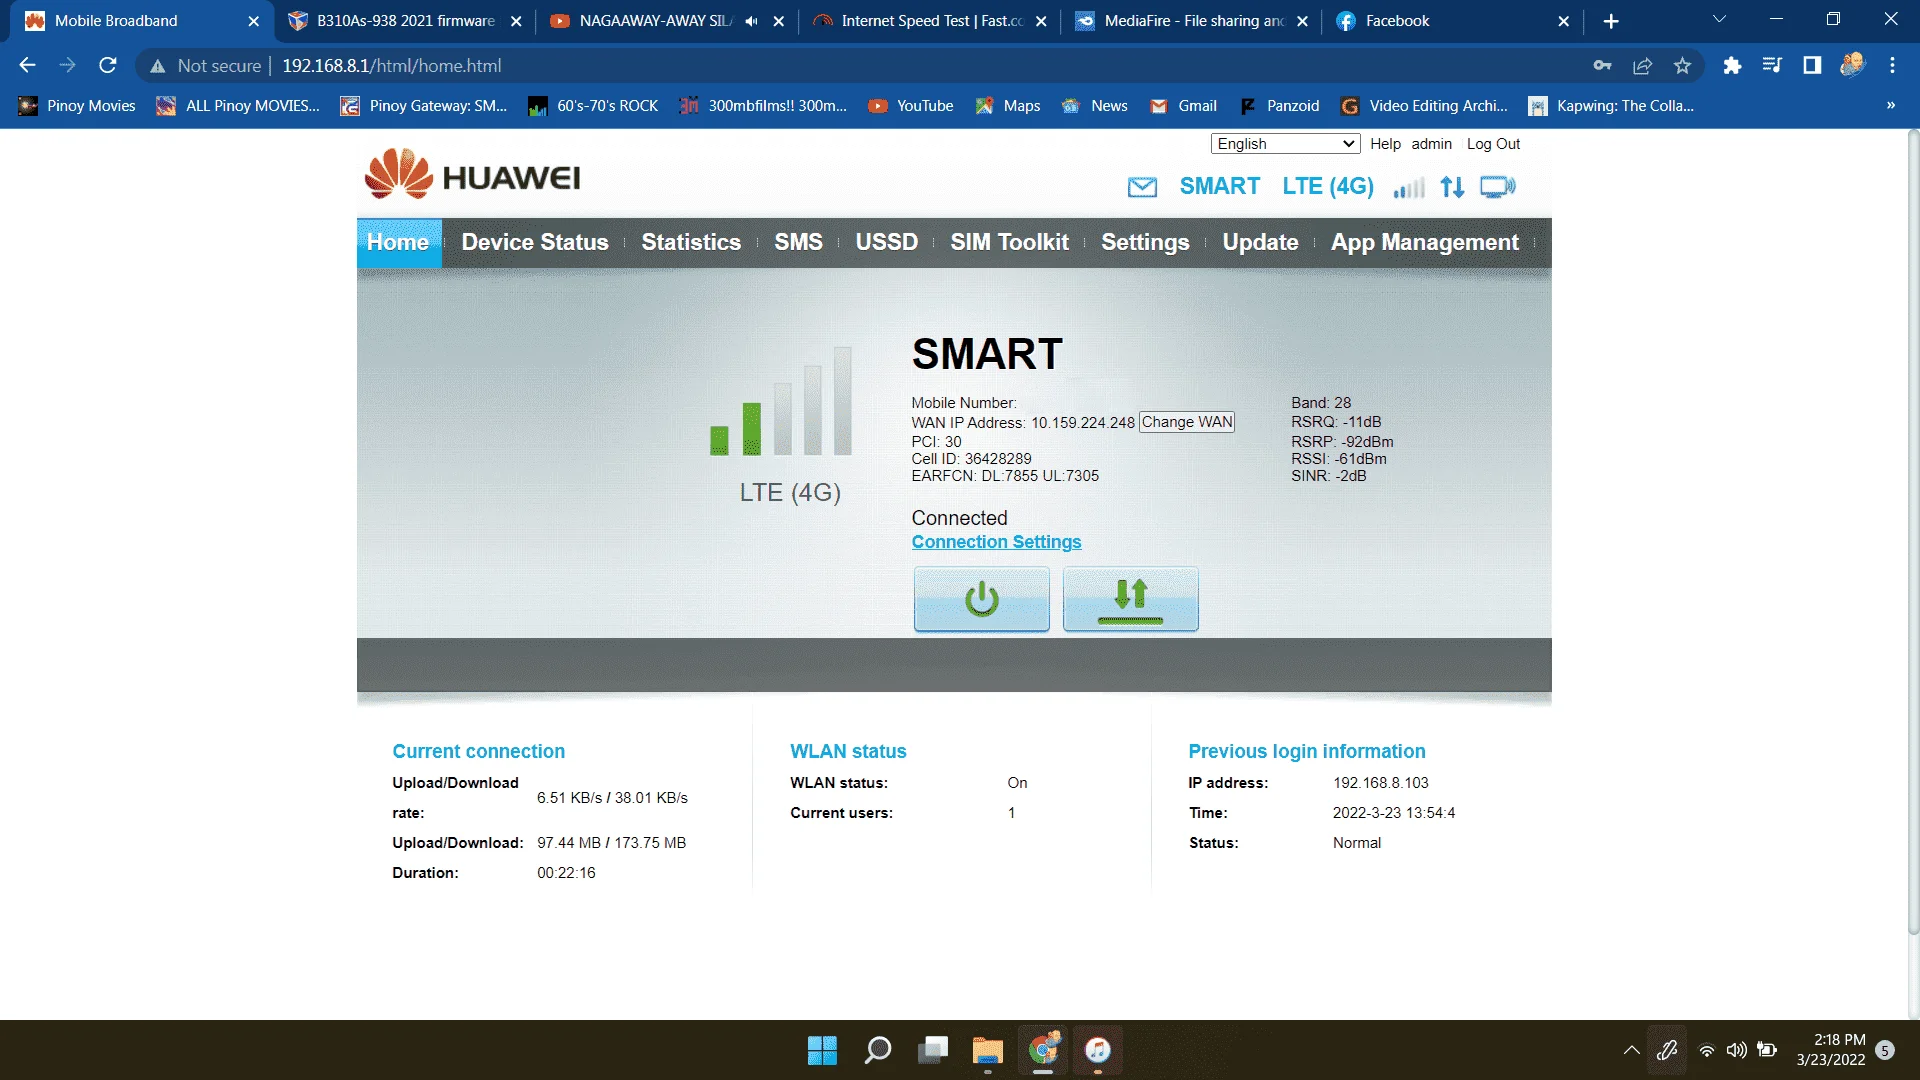Open the SMS menu

pyautogui.click(x=798, y=242)
